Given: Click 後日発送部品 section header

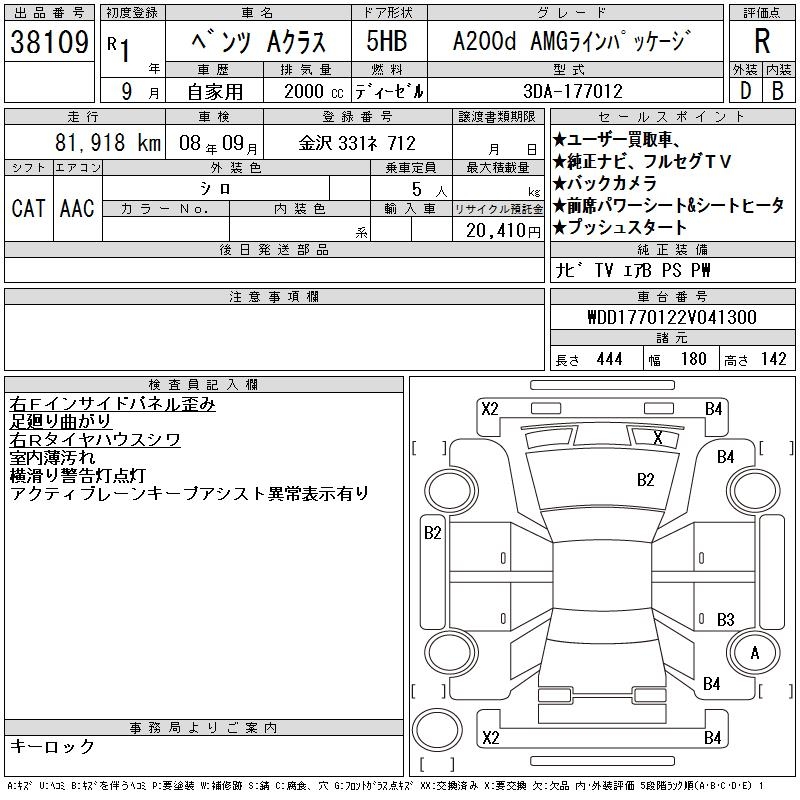Looking at the screenshot, I should click(x=274, y=249).
